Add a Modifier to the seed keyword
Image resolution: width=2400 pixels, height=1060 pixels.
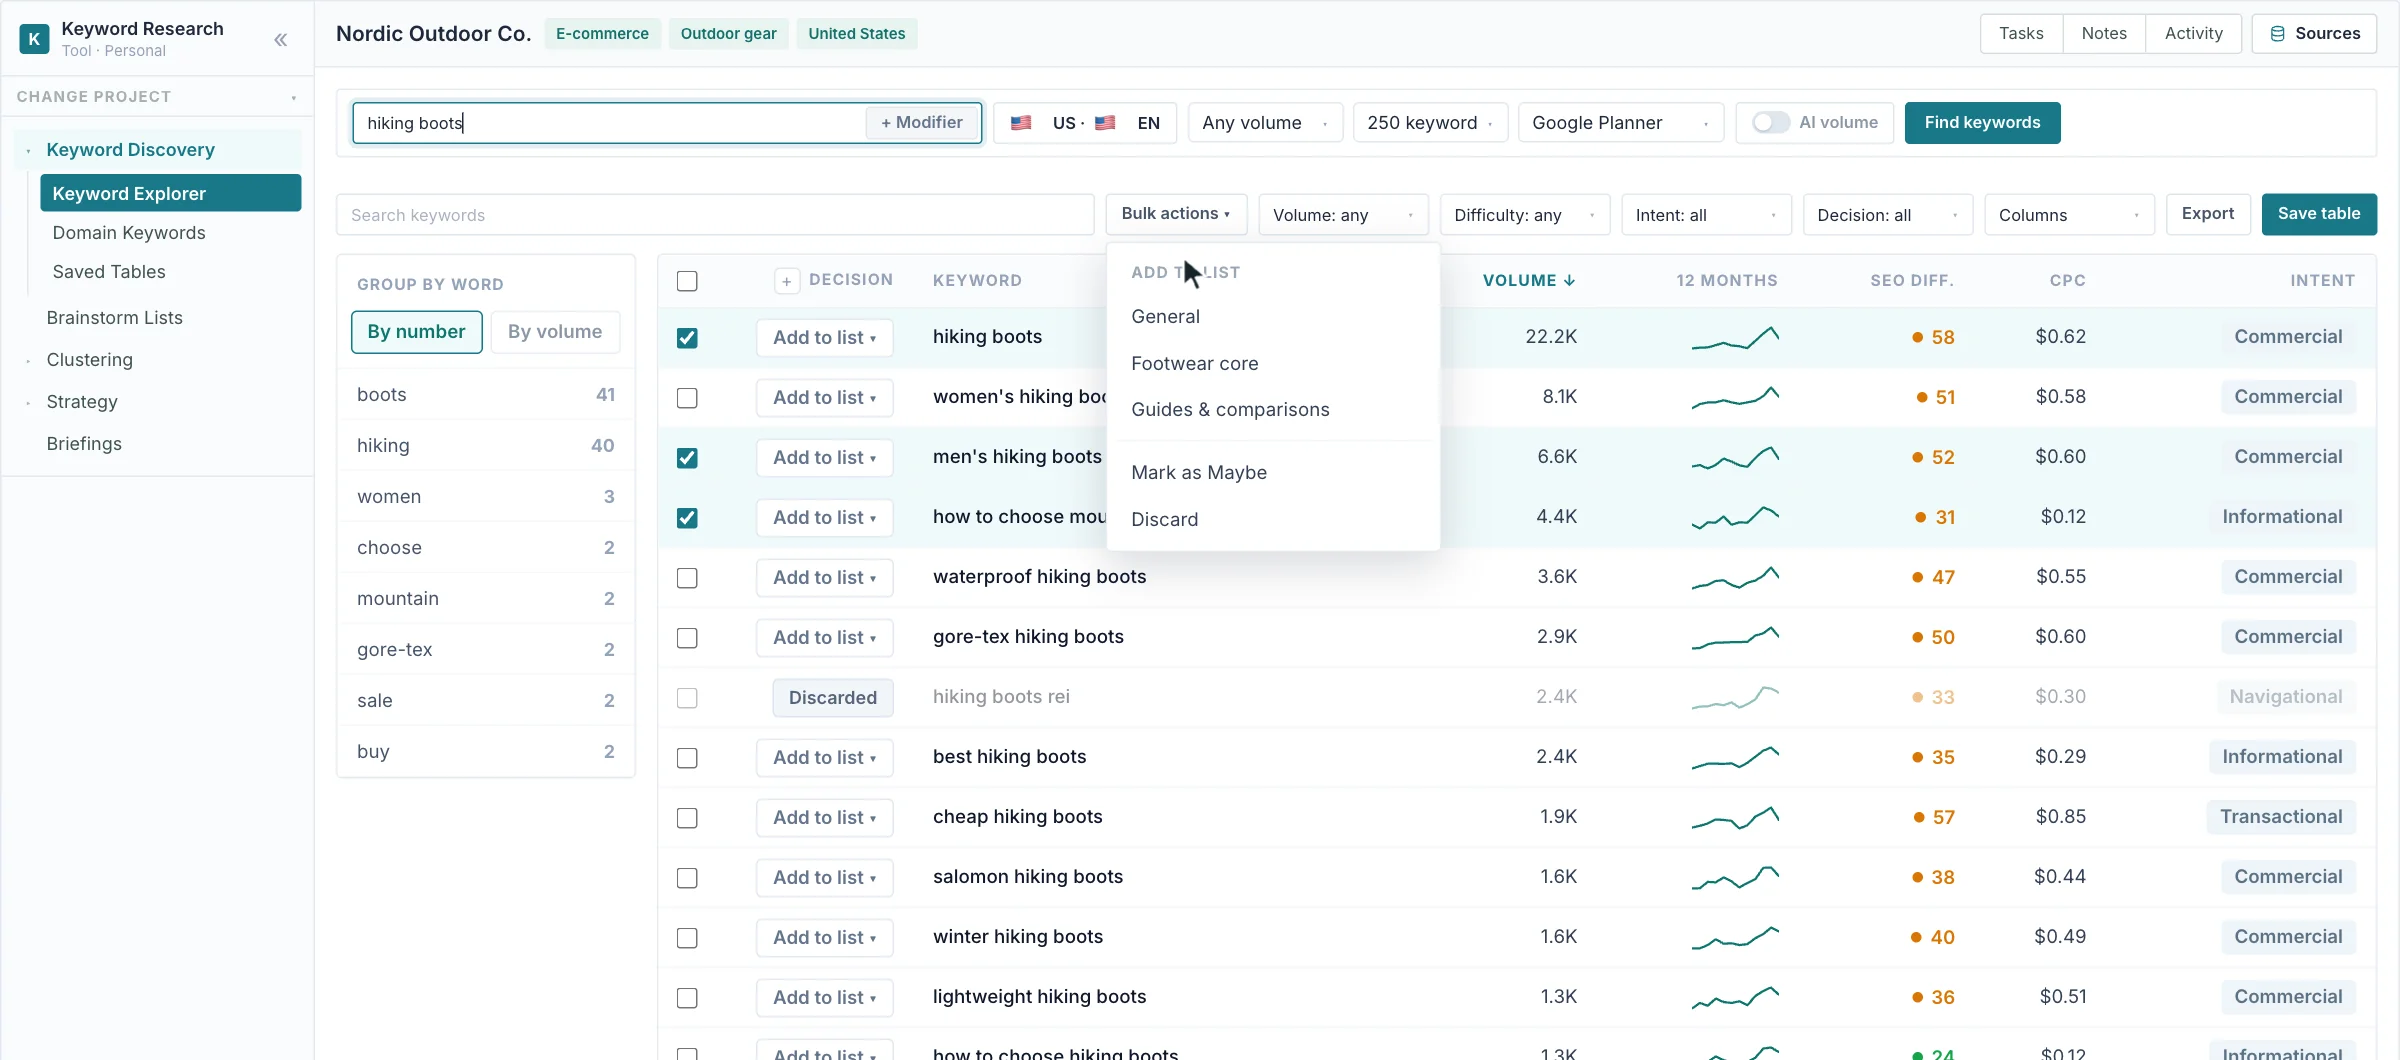coord(921,122)
